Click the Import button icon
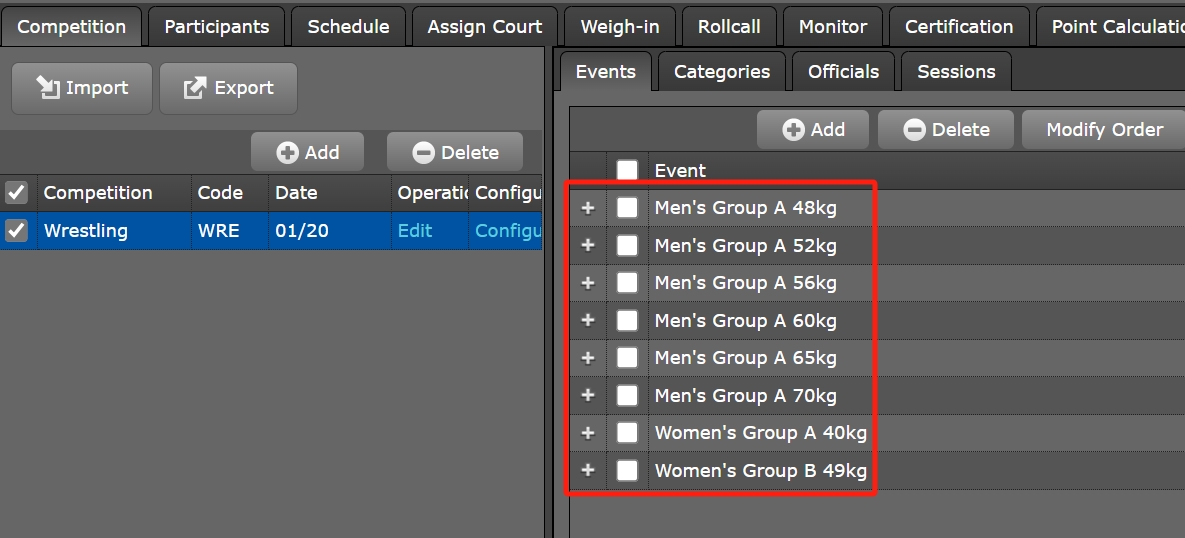The width and height of the screenshot is (1185, 538). coord(48,88)
